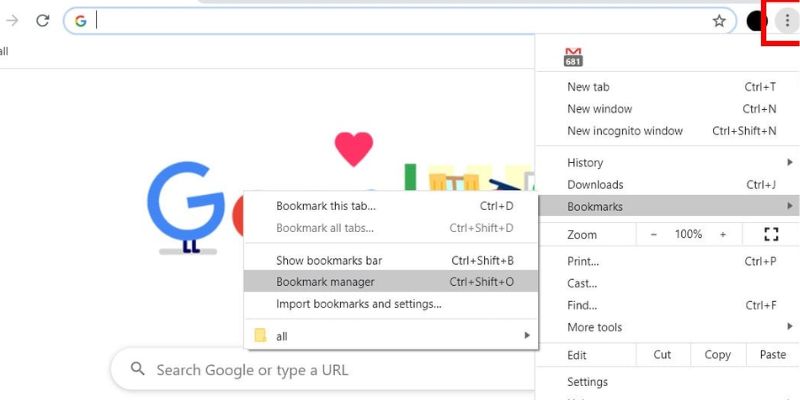Viewport: 800px width, 400px height.
Task: Click the bookmark star icon in address bar
Action: click(x=718, y=21)
